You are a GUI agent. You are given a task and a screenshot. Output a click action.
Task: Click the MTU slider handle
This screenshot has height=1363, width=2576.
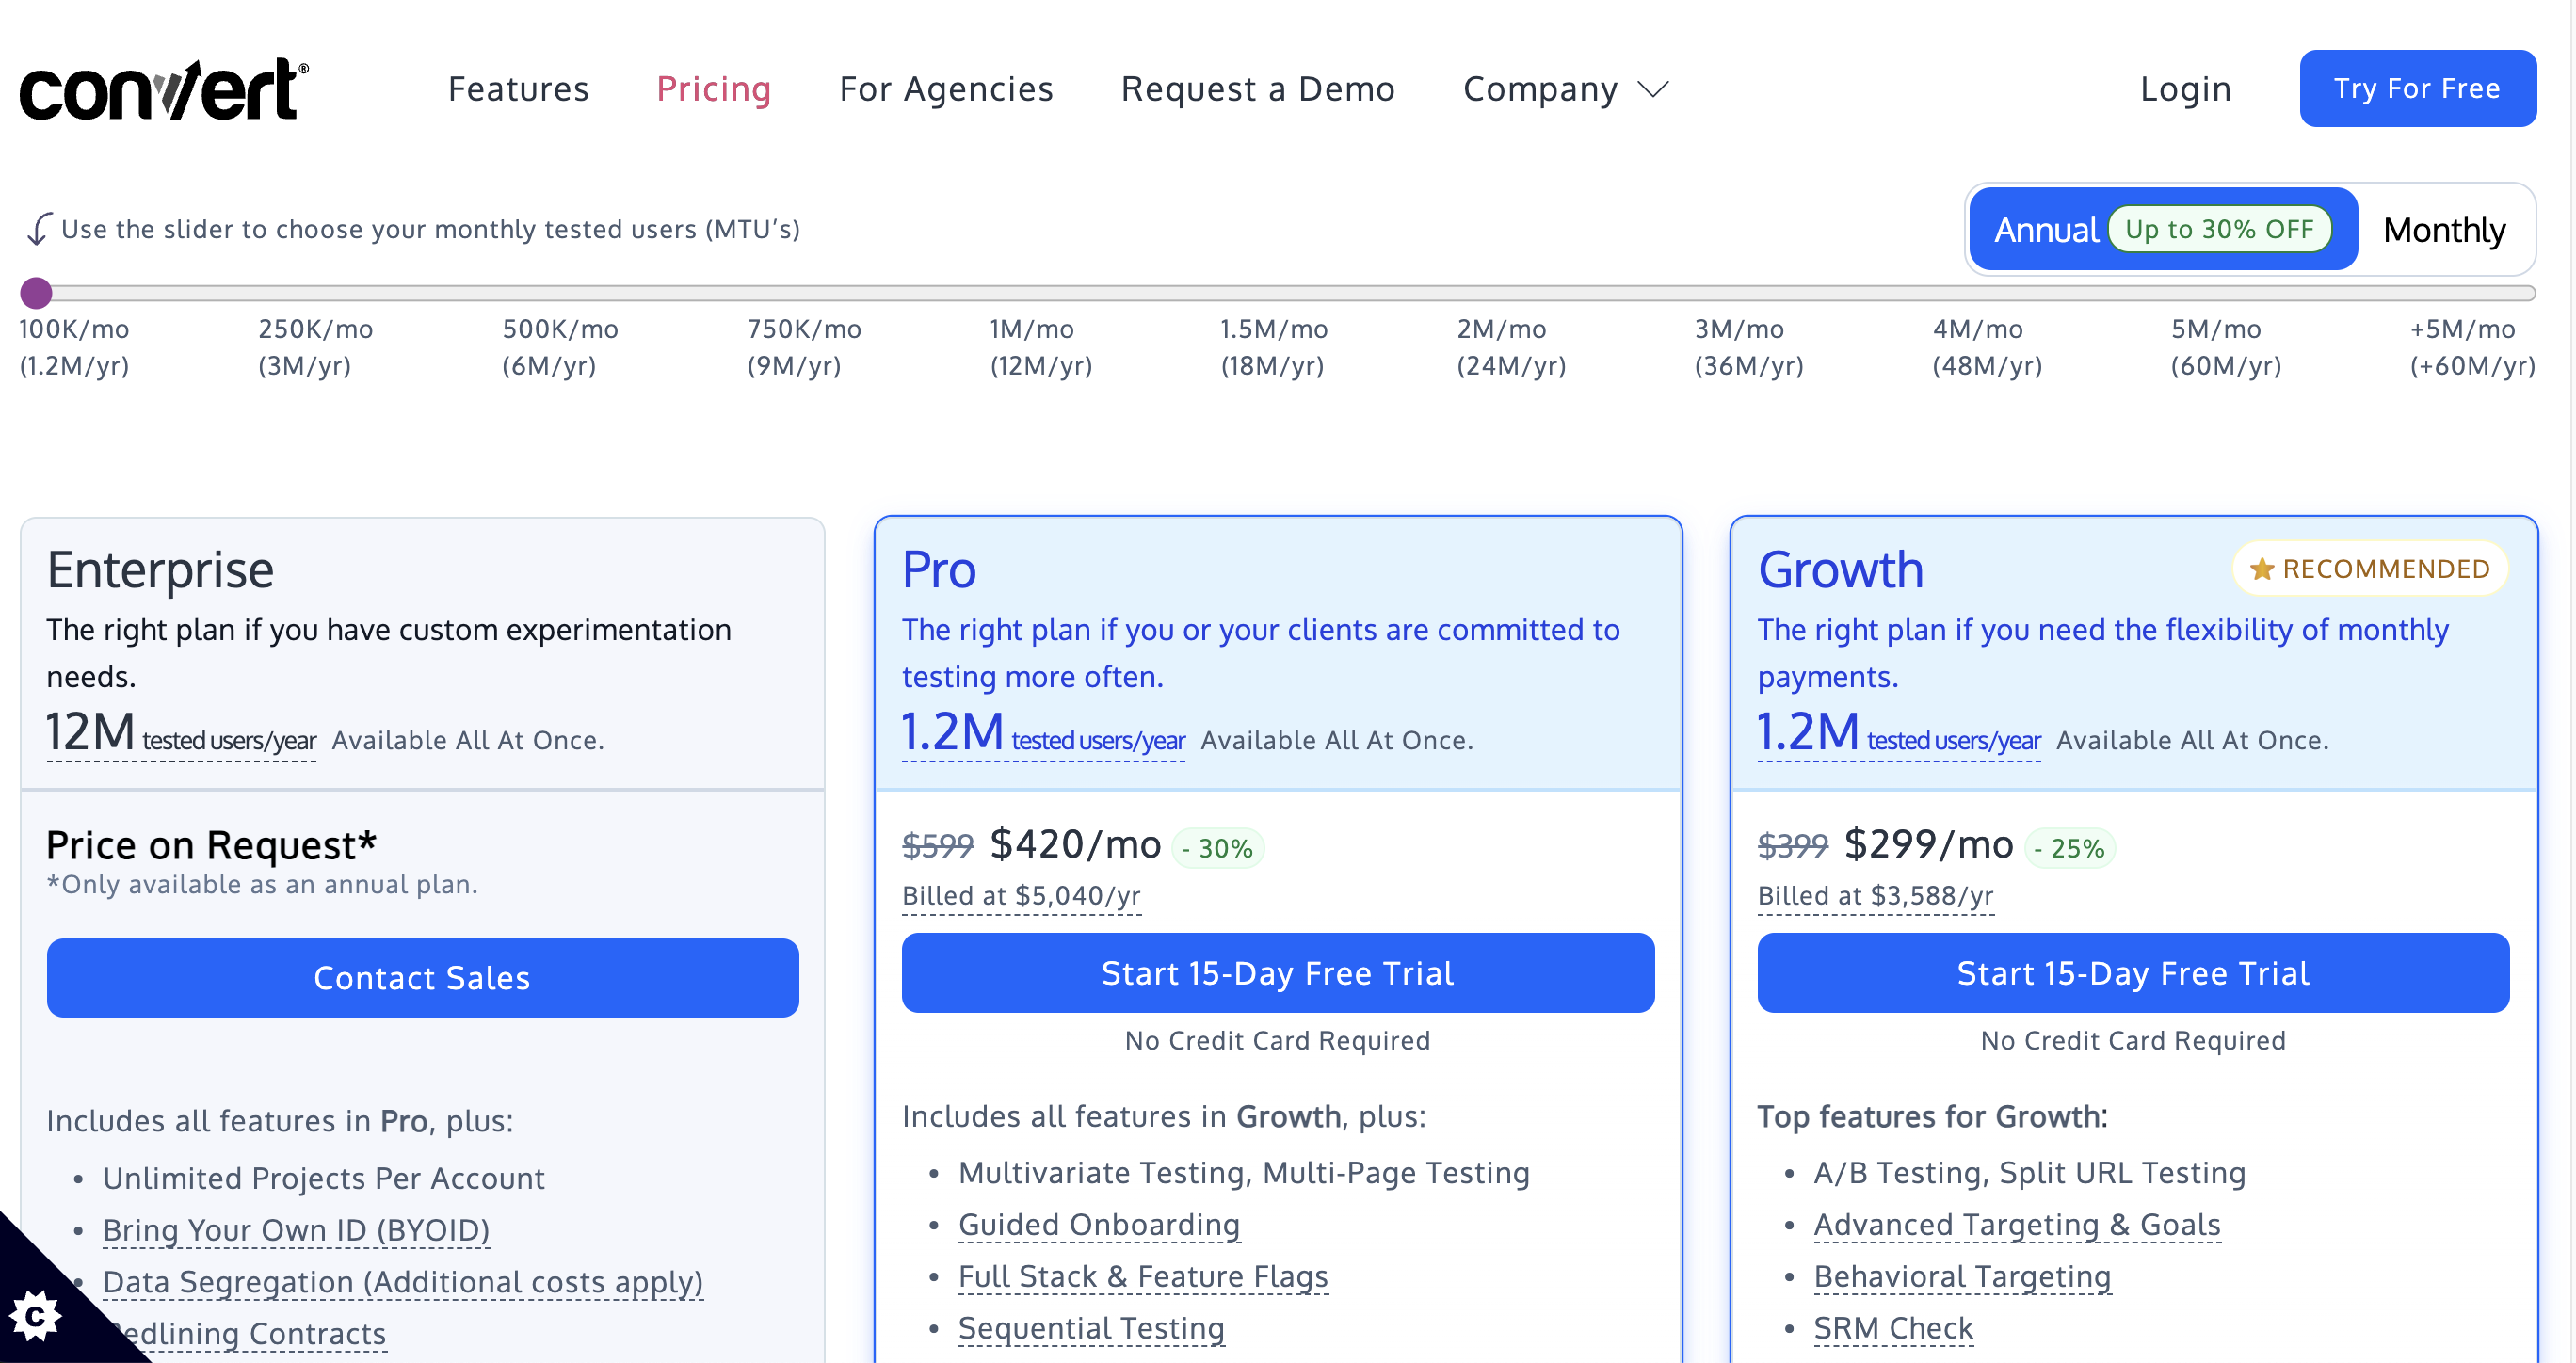click(36, 292)
